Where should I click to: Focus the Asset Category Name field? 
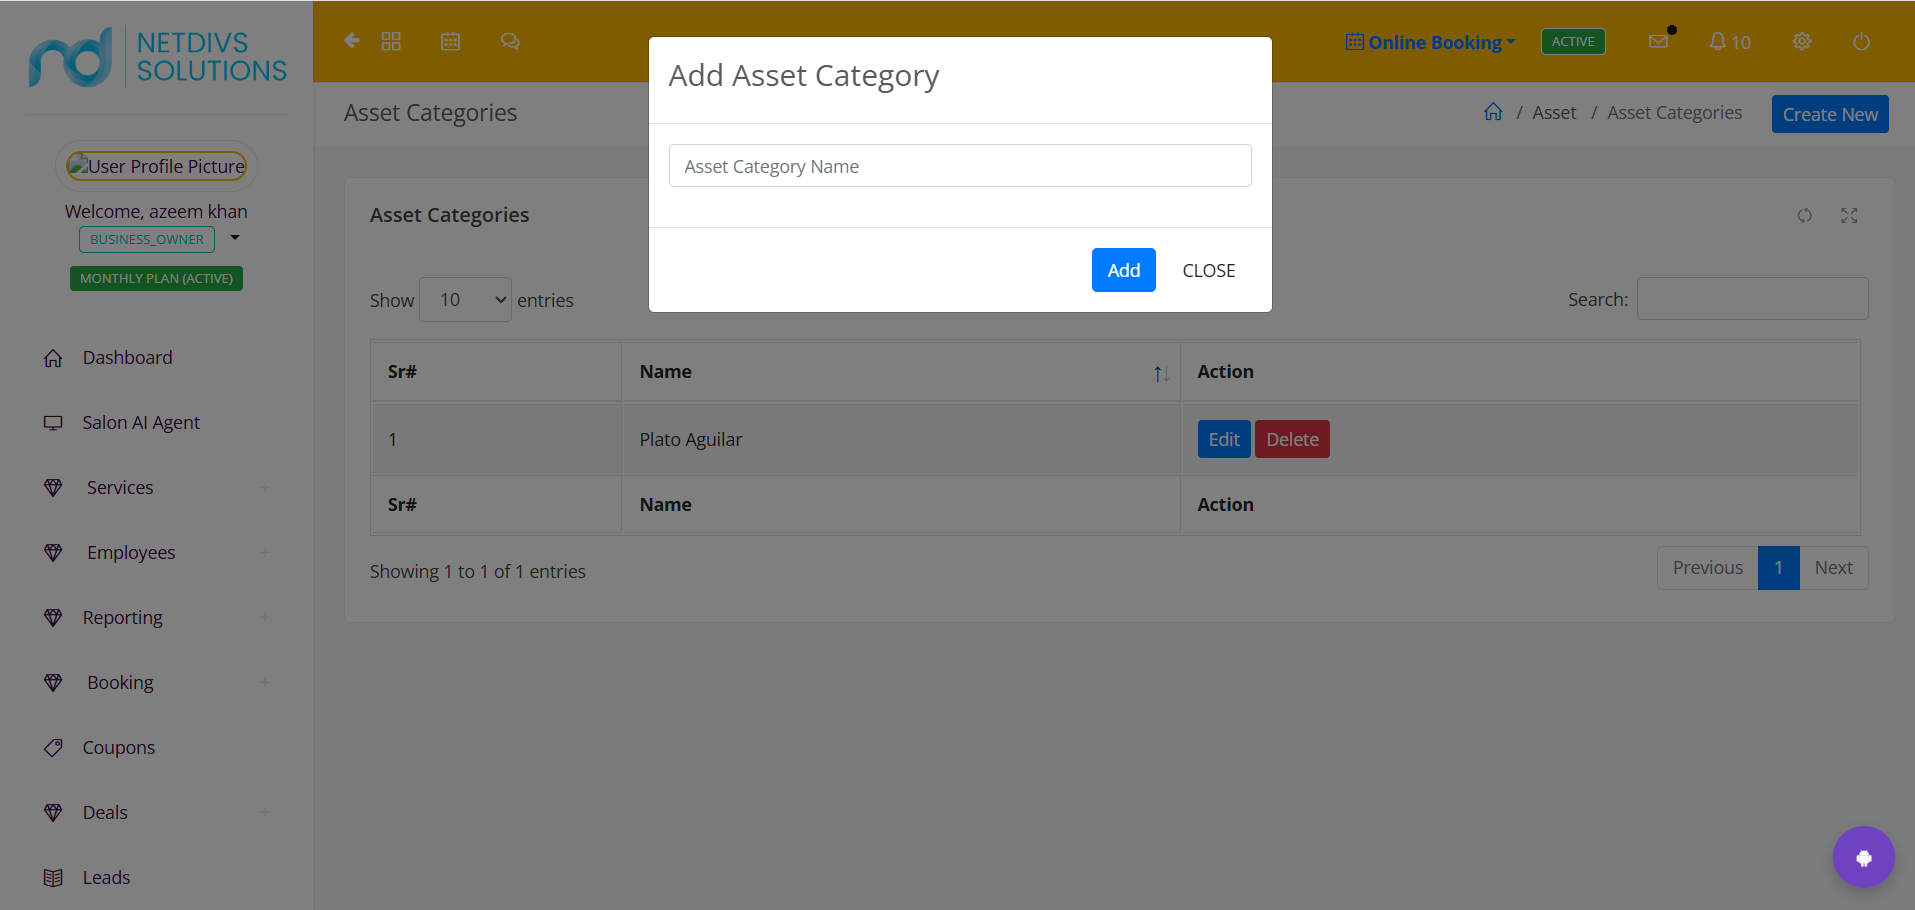[960, 166]
